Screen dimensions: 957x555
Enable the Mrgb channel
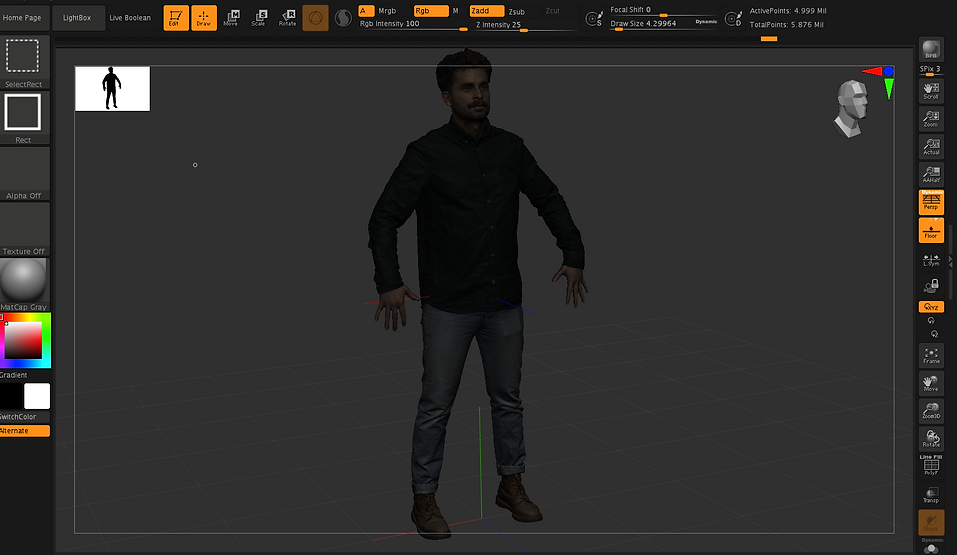[x=388, y=11]
